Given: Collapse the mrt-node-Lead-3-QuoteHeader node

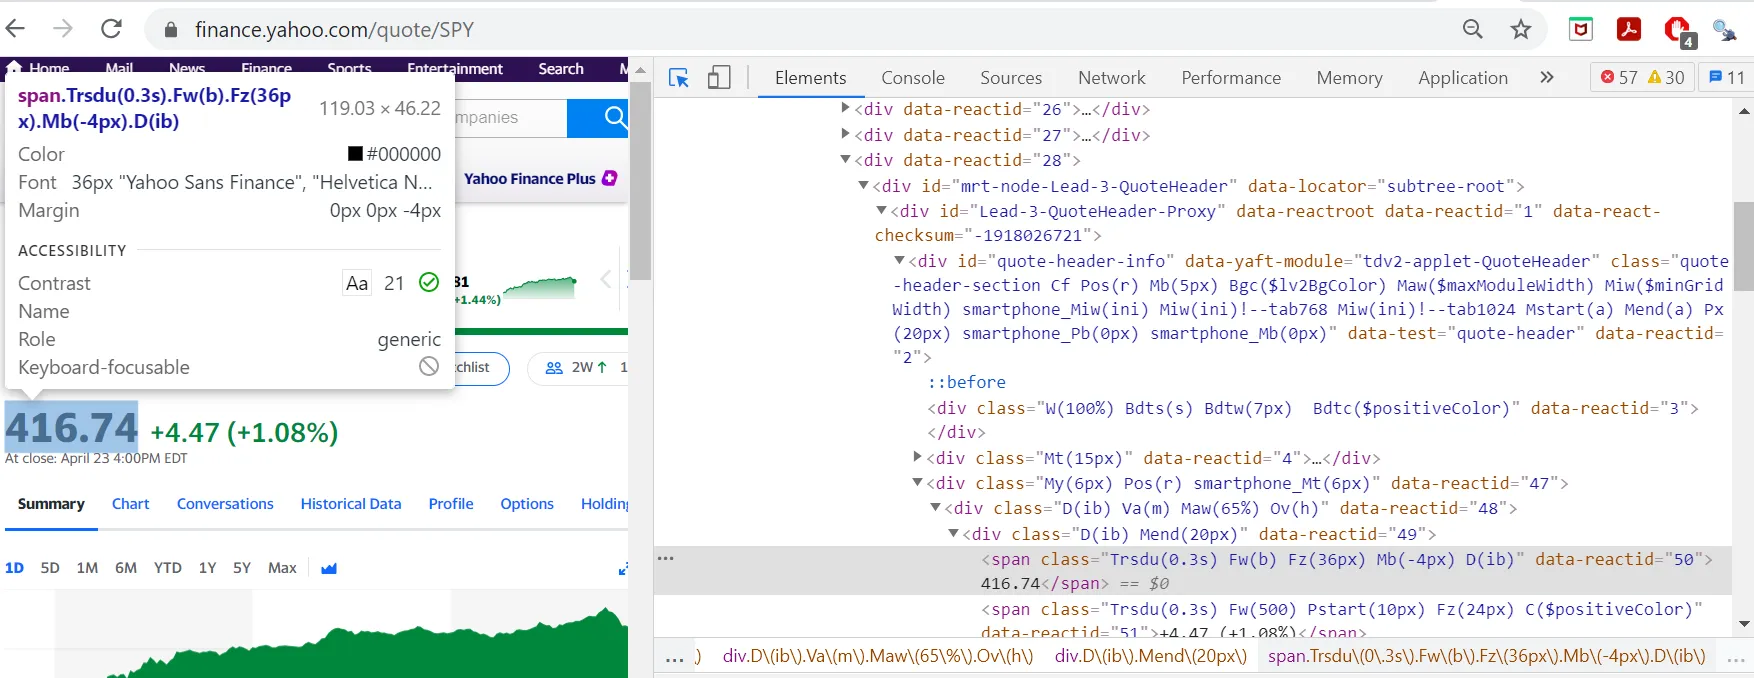Looking at the screenshot, I should (864, 185).
